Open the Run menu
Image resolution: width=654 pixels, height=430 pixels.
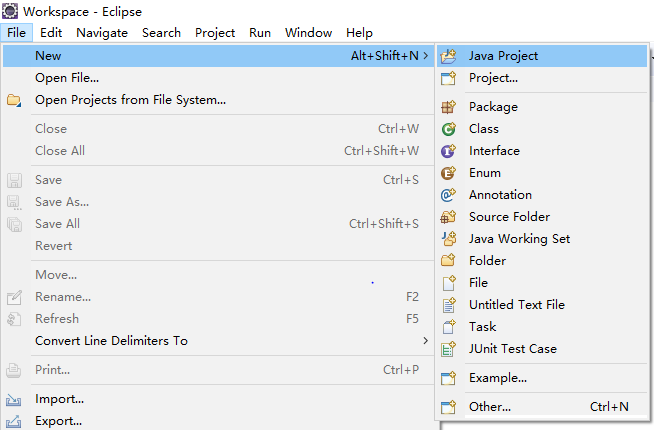pyautogui.click(x=260, y=33)
